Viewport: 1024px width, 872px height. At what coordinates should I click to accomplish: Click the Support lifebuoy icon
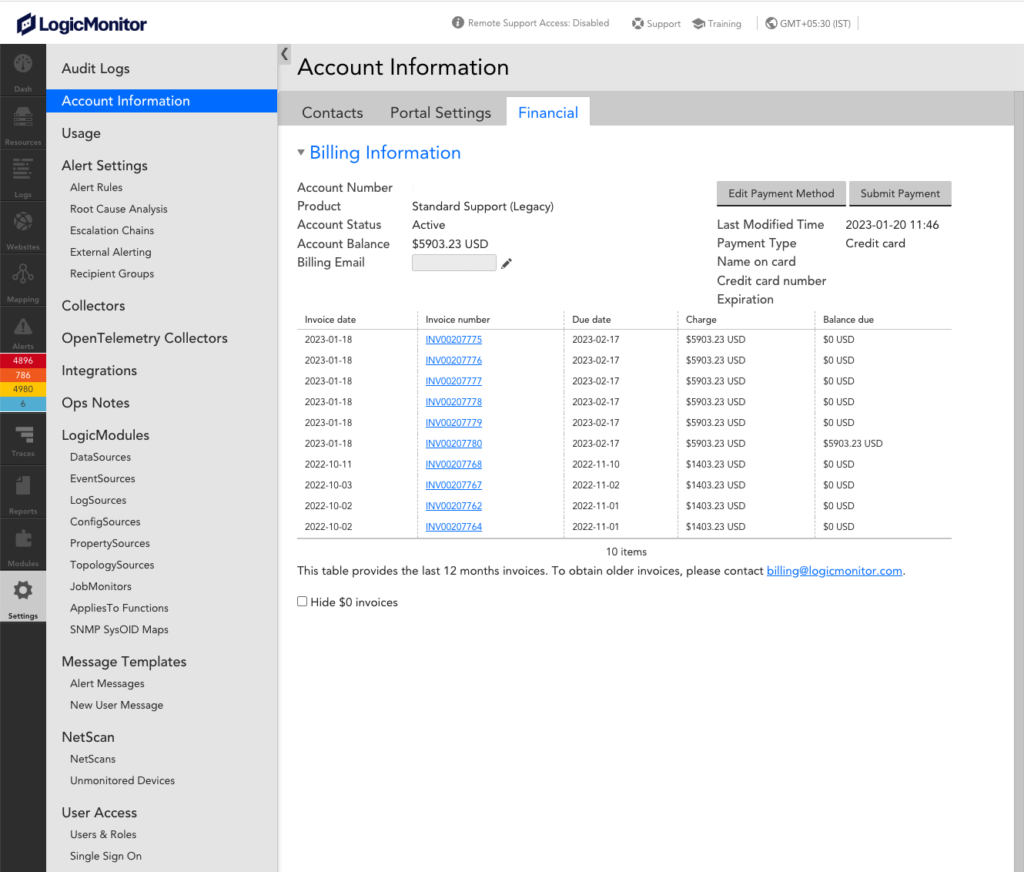[637, 24]
